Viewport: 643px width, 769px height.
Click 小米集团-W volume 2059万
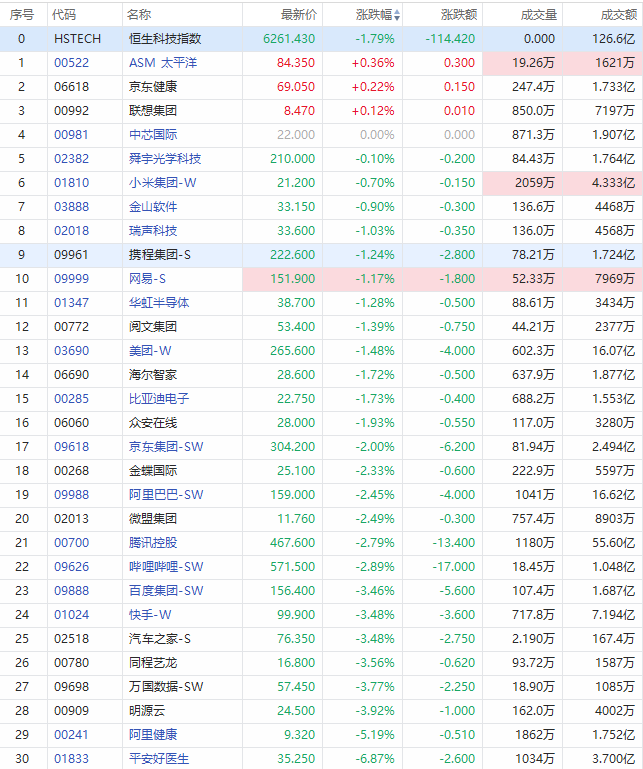point(535,183)
